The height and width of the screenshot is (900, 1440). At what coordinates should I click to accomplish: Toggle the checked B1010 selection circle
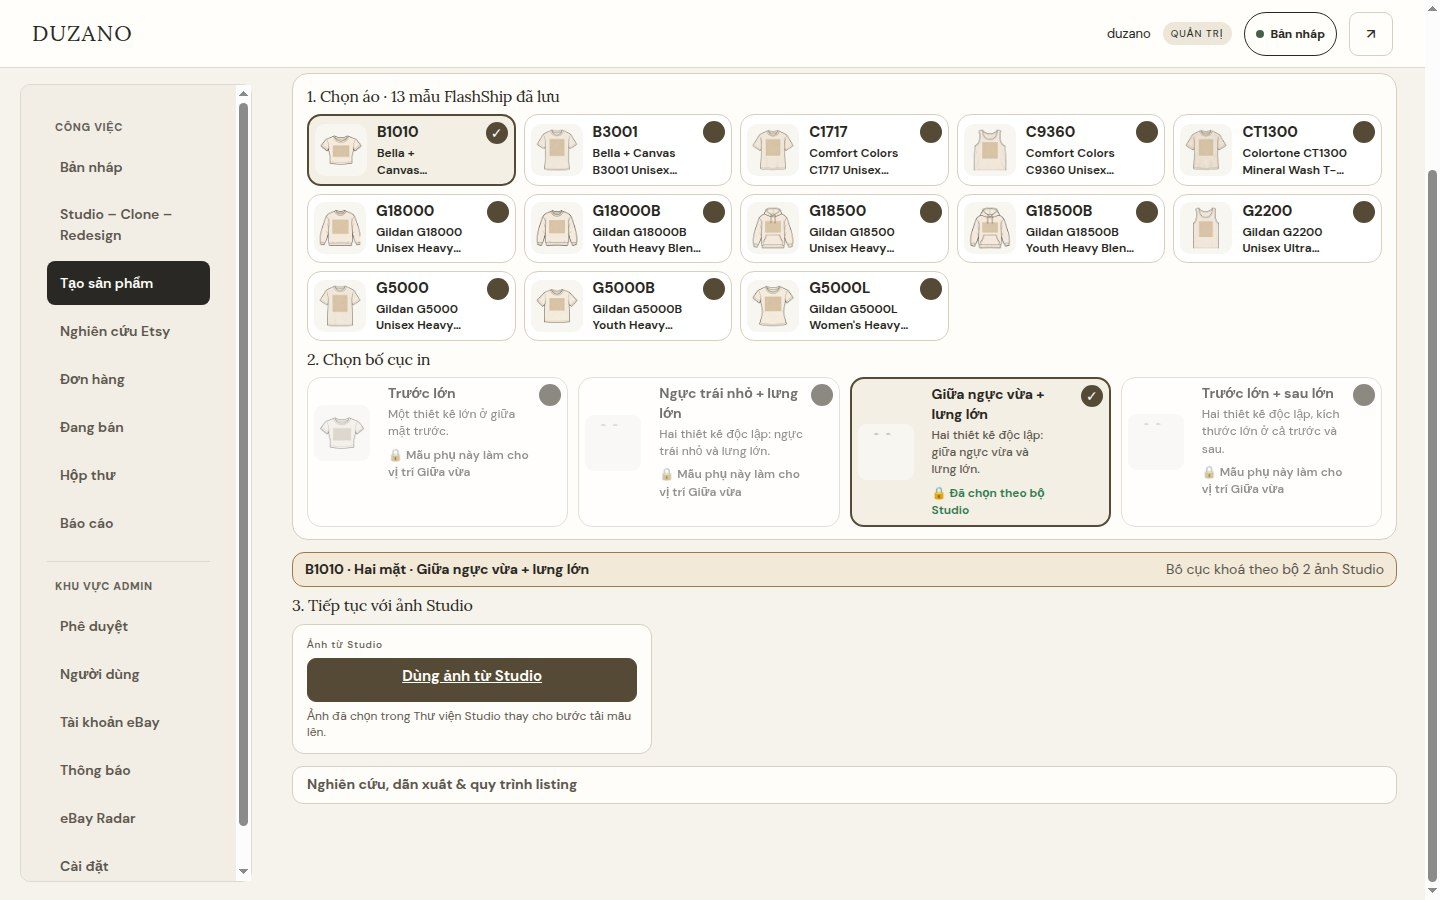point(497,133)
